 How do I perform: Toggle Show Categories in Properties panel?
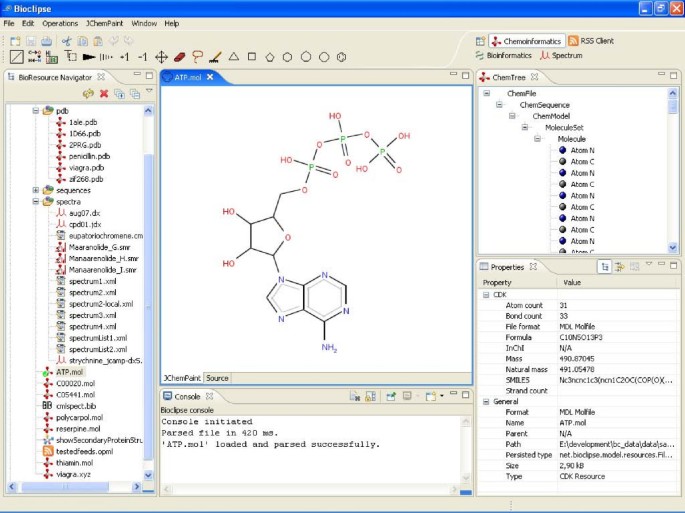tap(605, 267)
